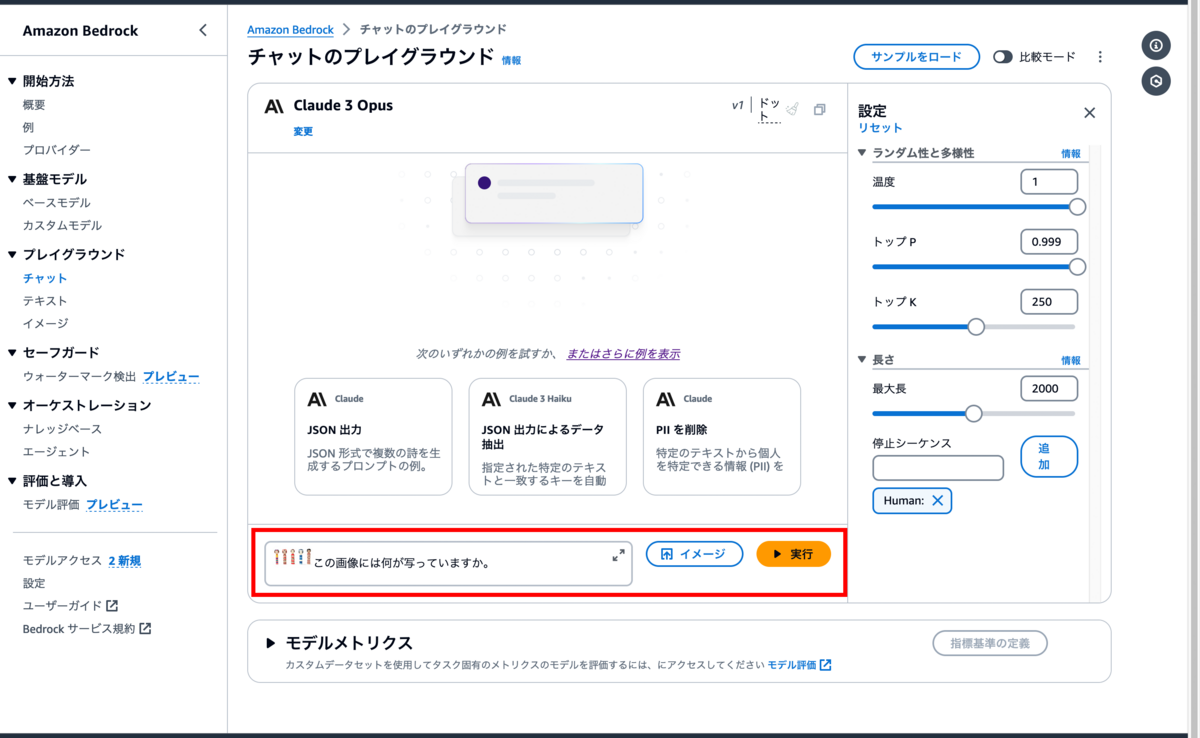Click the 最大長 slider handle
The height and width of the screenshot is (738, 1200).
973,414
